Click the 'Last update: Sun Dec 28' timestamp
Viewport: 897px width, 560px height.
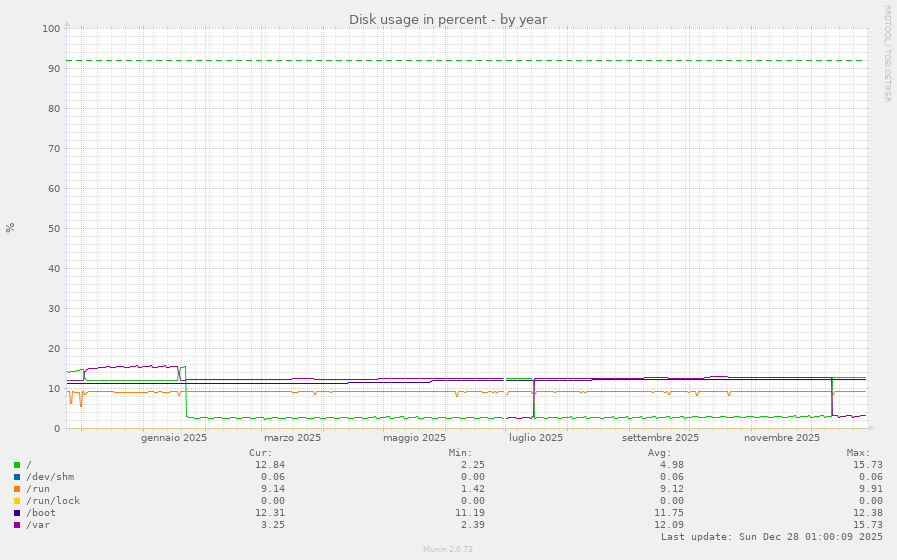pos(772,537)
